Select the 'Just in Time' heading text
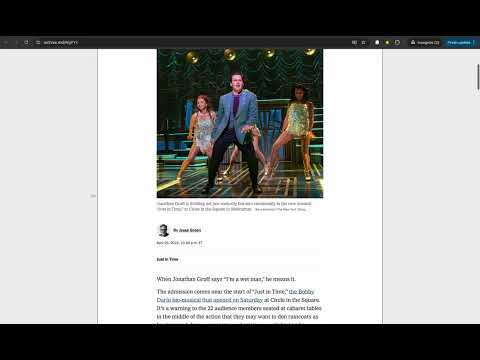Image resolution: width=480 pixels, height=360 pixels. 167,259
